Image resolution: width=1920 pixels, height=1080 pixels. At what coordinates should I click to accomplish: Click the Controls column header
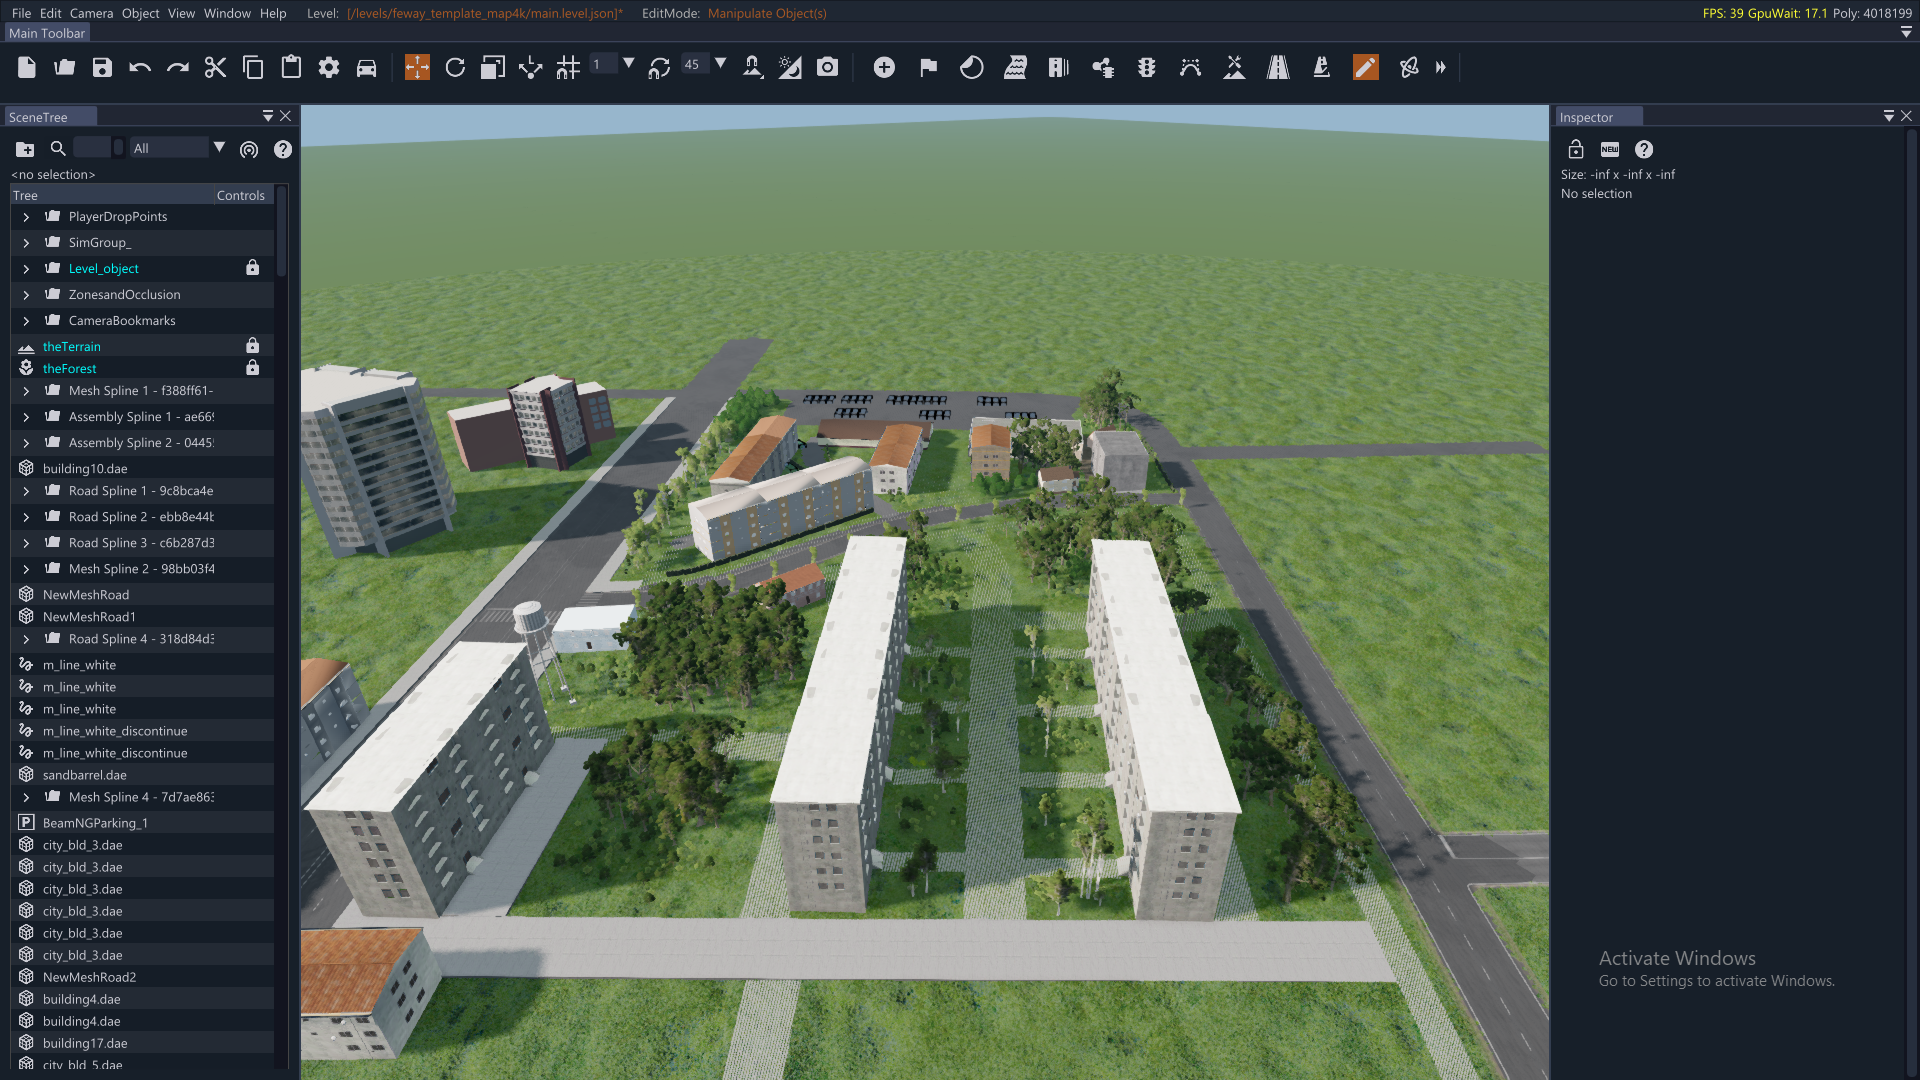pyautogui.click(x=240, y=195)
